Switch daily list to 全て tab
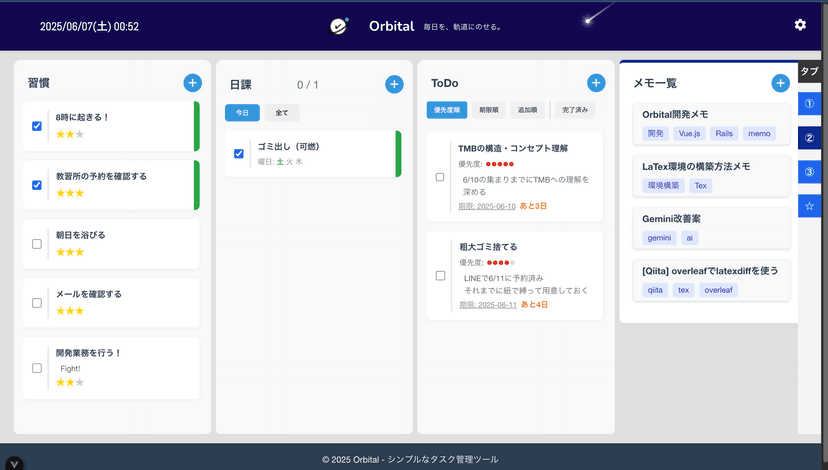 click(282, 113)
